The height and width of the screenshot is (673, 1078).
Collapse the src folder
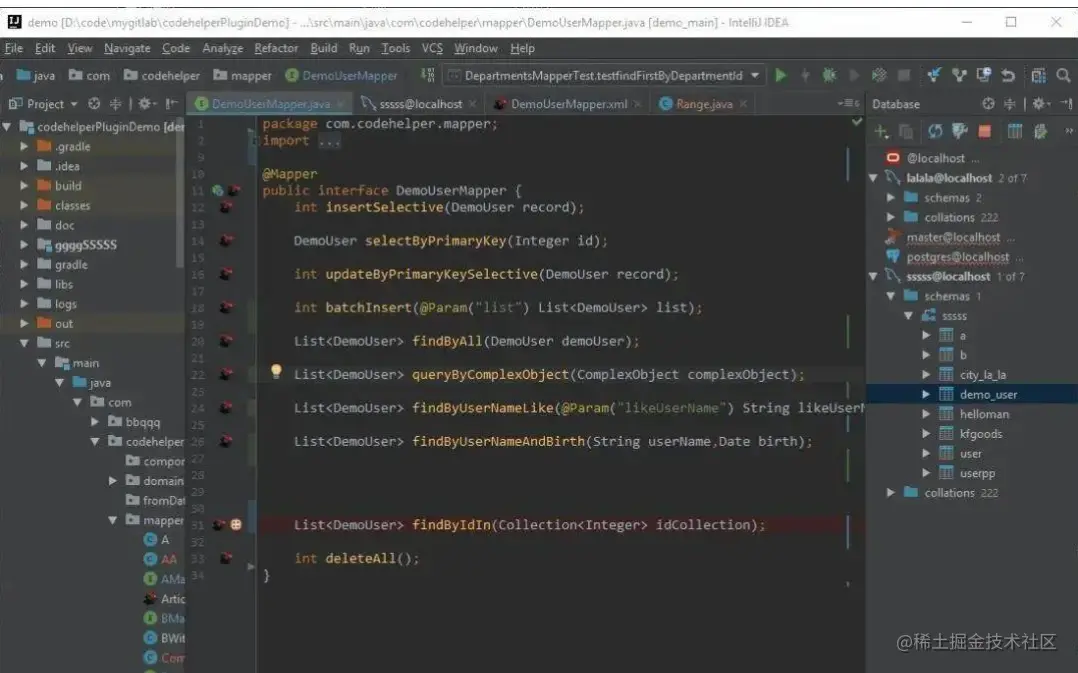point(24,343)
